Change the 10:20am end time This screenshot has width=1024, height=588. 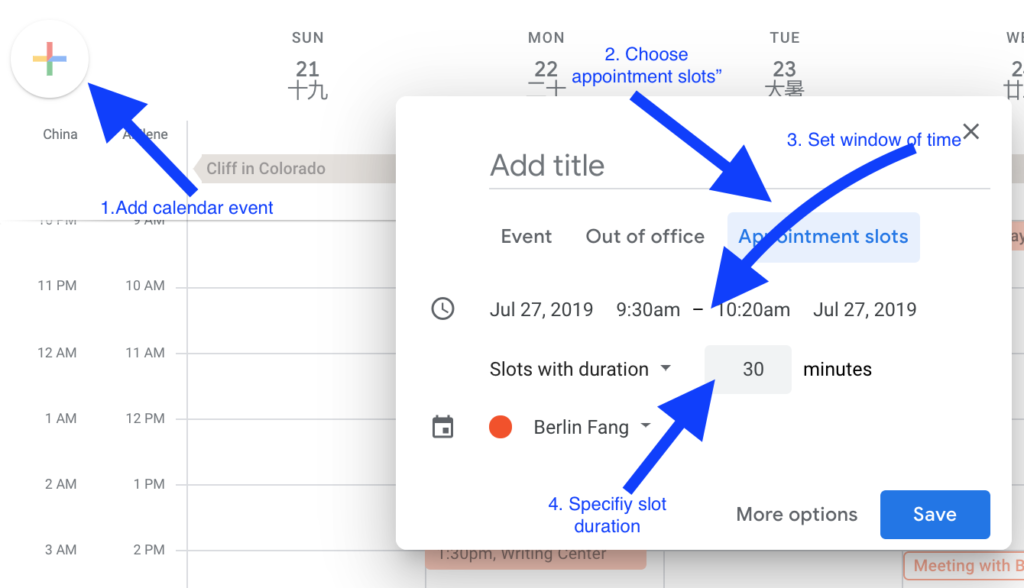coord(753,309)
